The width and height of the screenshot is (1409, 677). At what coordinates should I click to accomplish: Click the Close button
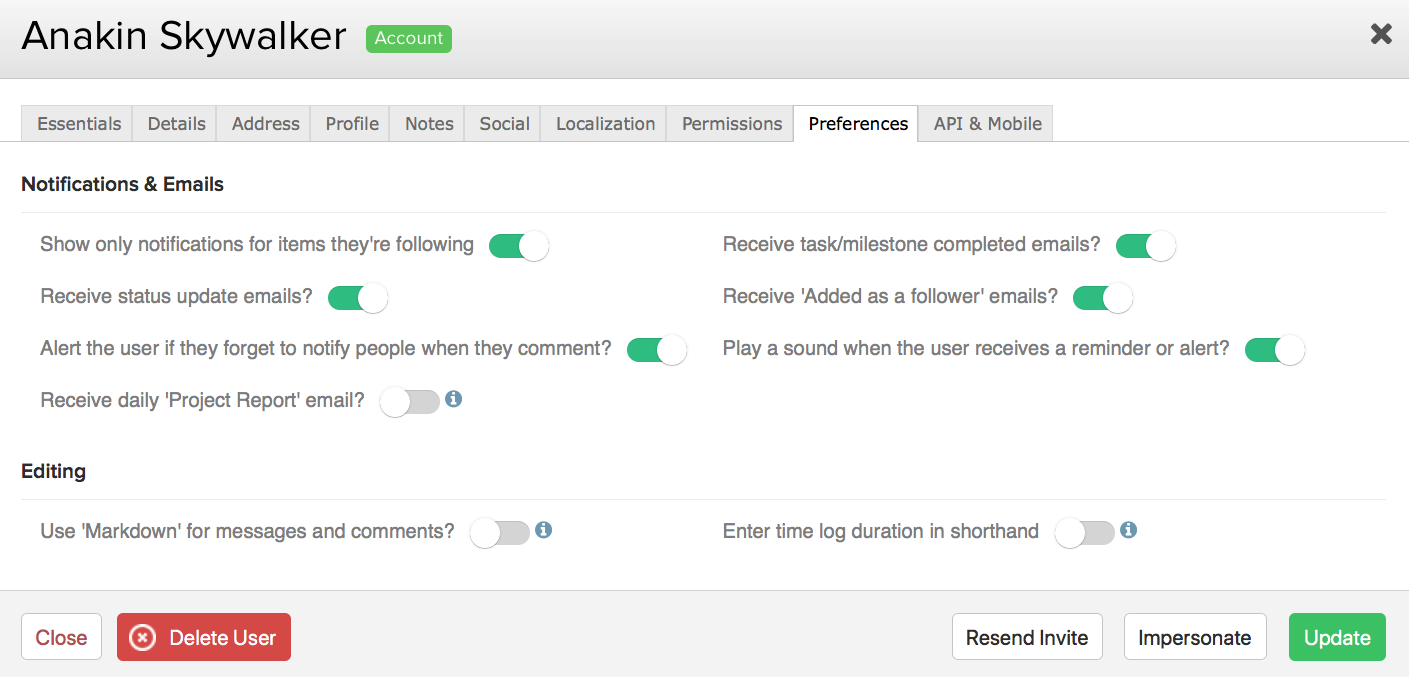click(61, 637)
